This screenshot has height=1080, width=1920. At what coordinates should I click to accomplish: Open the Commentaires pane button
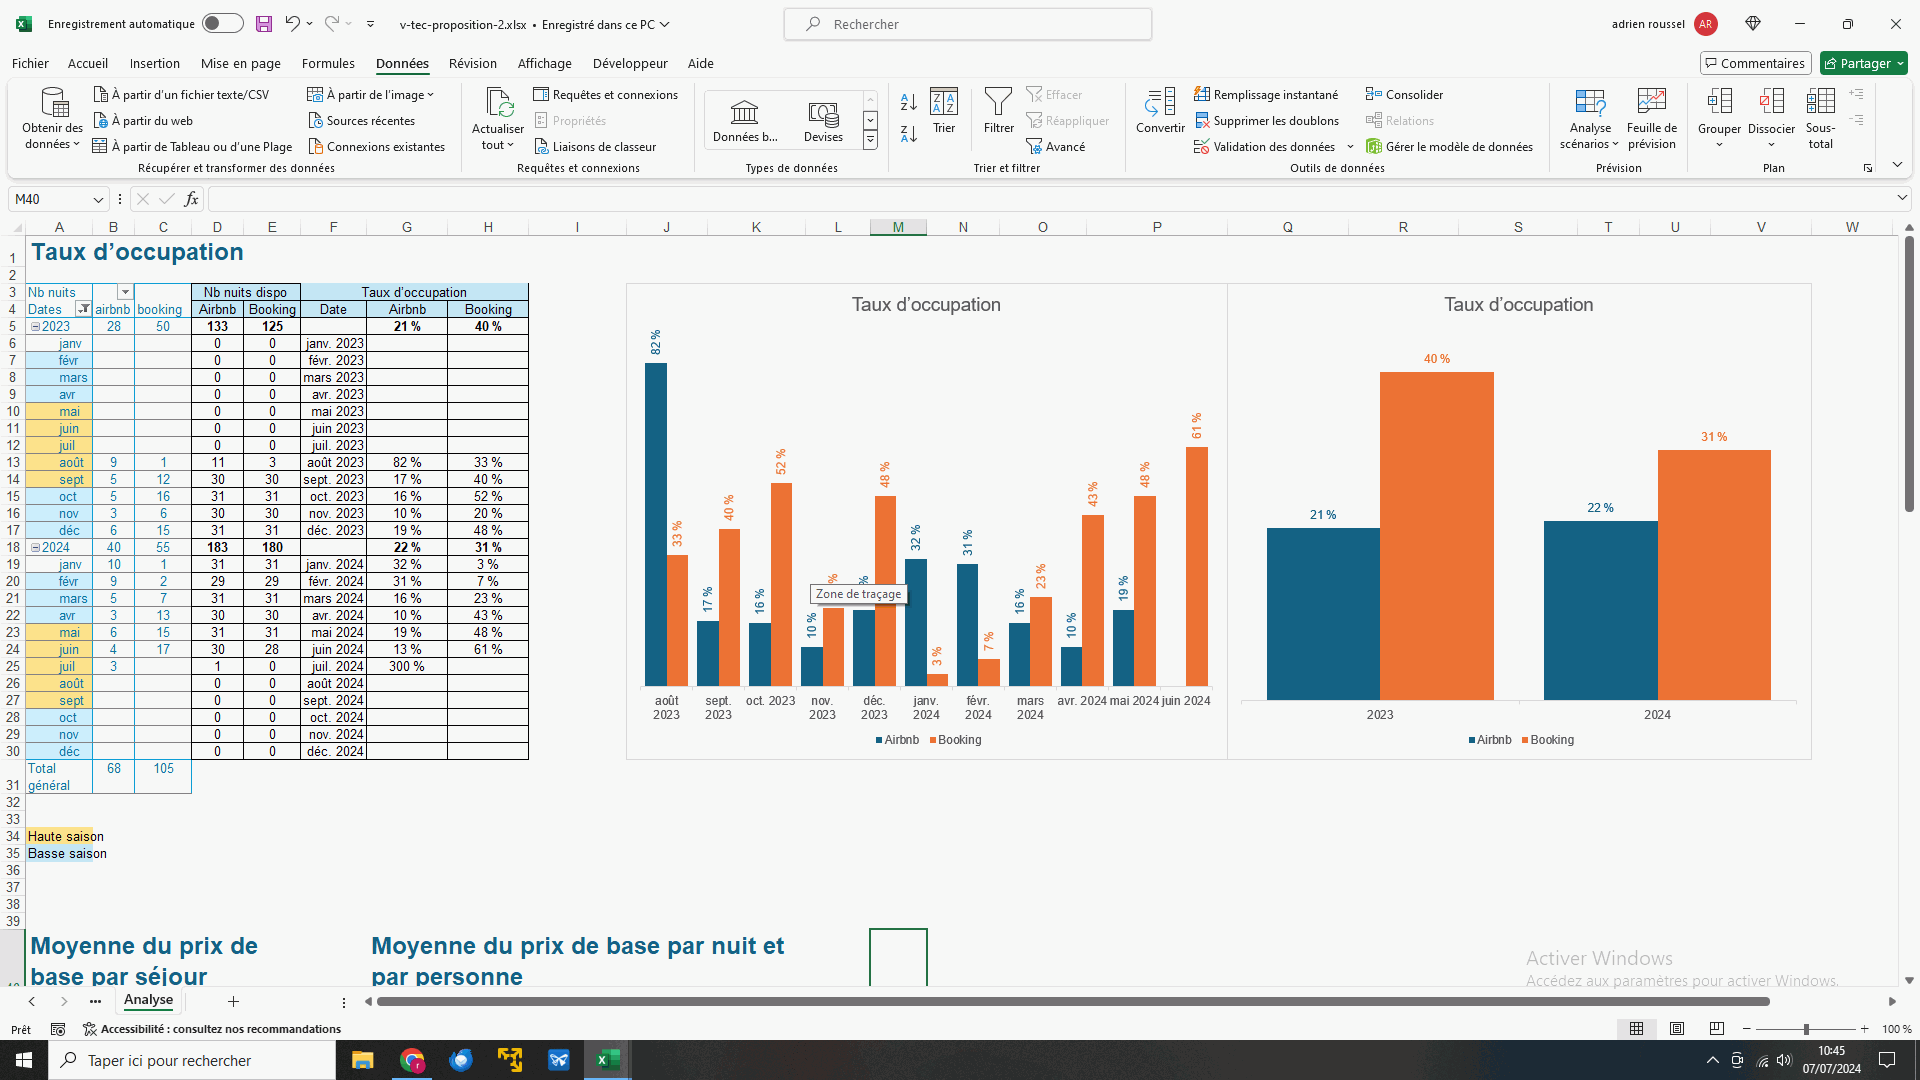[x=1755, y=63]
